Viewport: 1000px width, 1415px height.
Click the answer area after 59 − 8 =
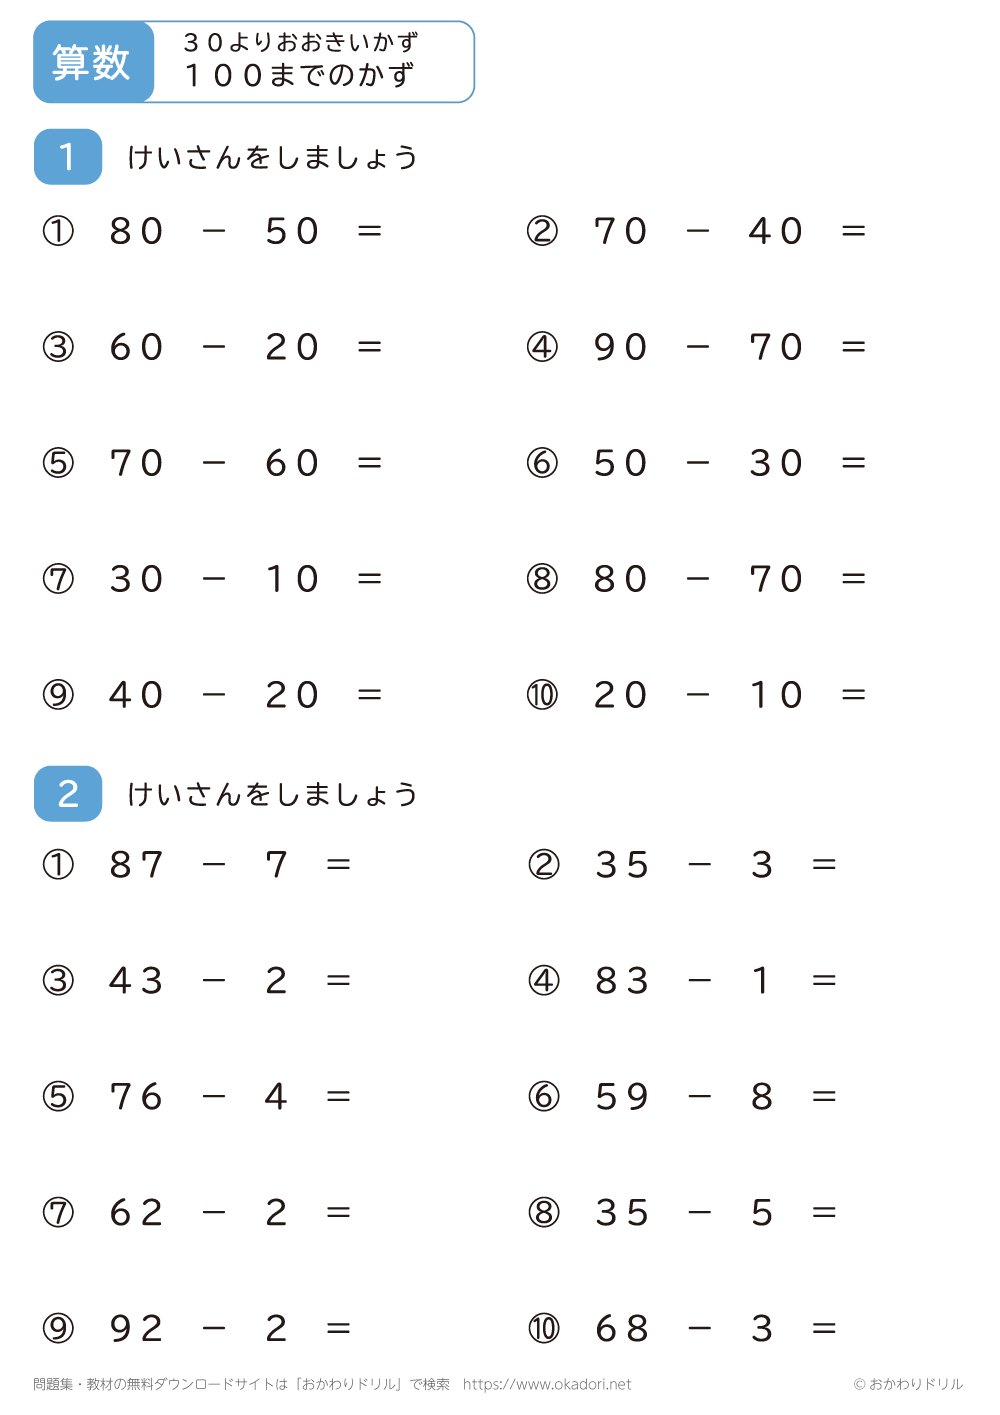(900, 1097)
